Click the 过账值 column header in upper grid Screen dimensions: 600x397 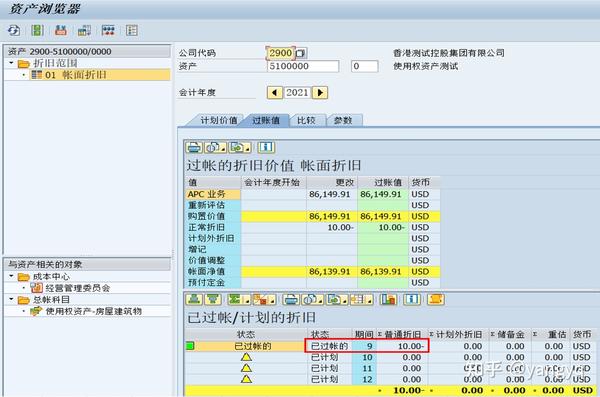pos(383,183)
